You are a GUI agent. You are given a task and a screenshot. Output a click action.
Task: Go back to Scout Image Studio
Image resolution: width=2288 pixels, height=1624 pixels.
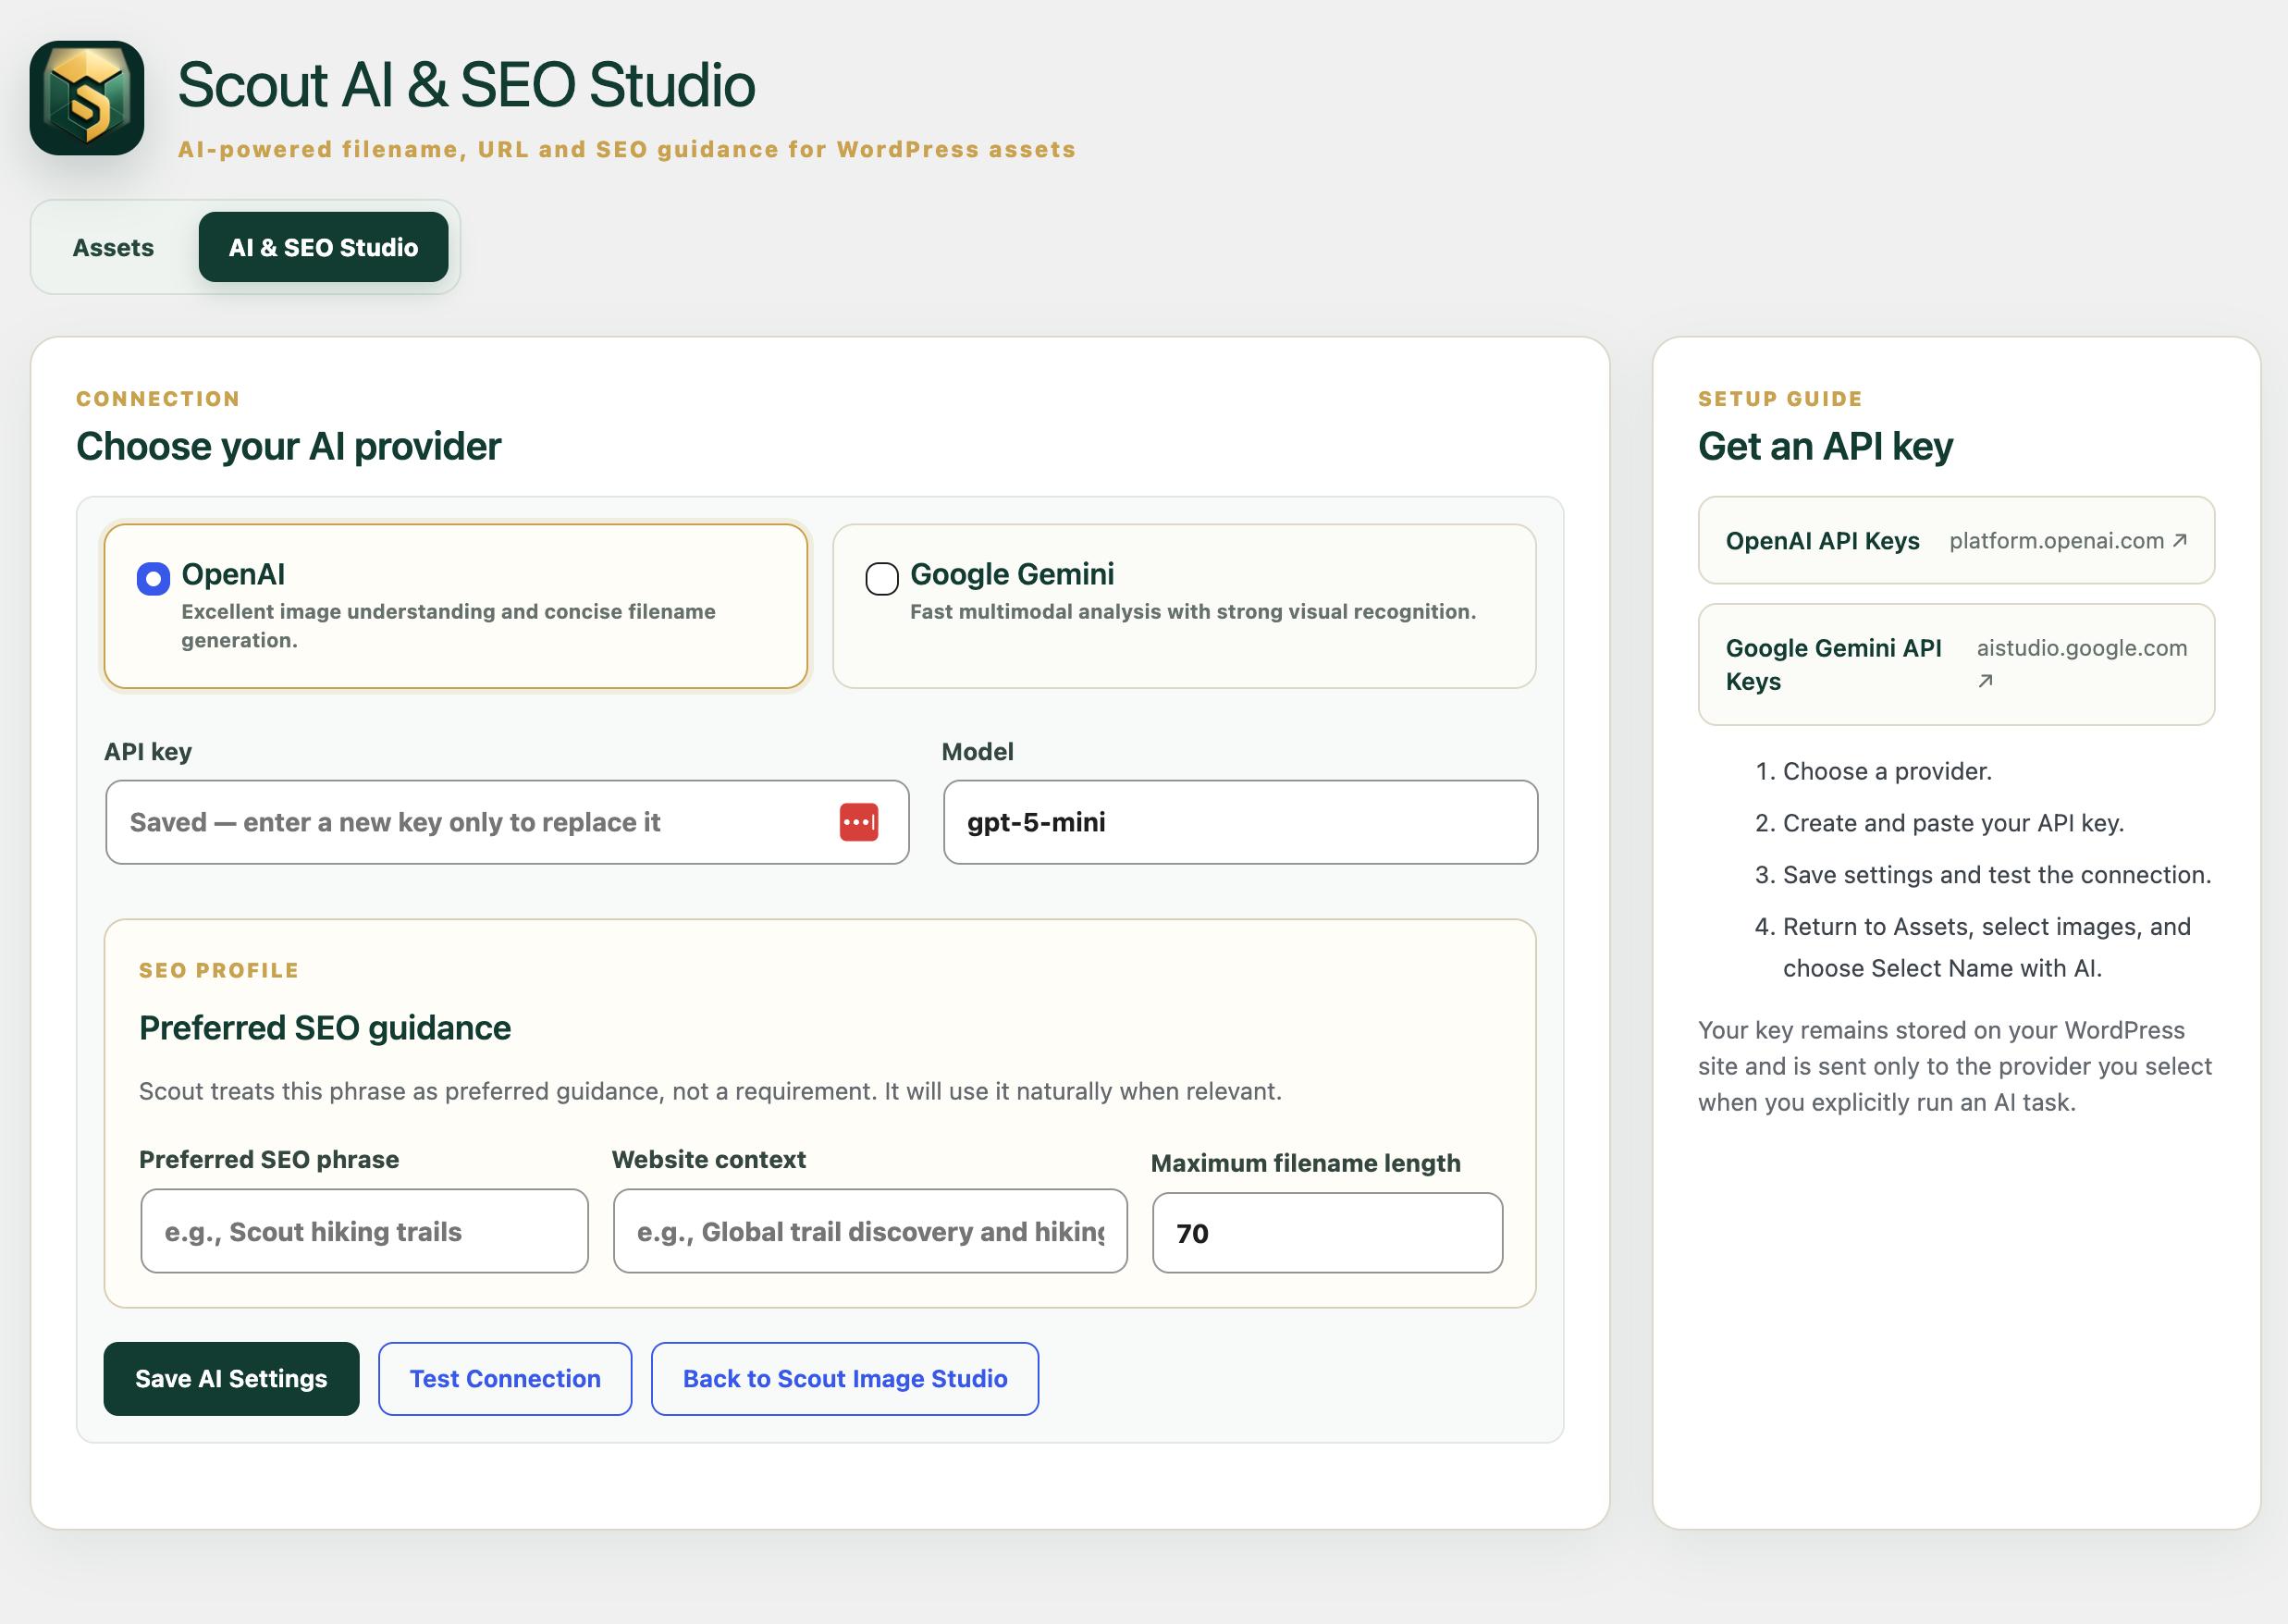click(x=845, y=1378)
